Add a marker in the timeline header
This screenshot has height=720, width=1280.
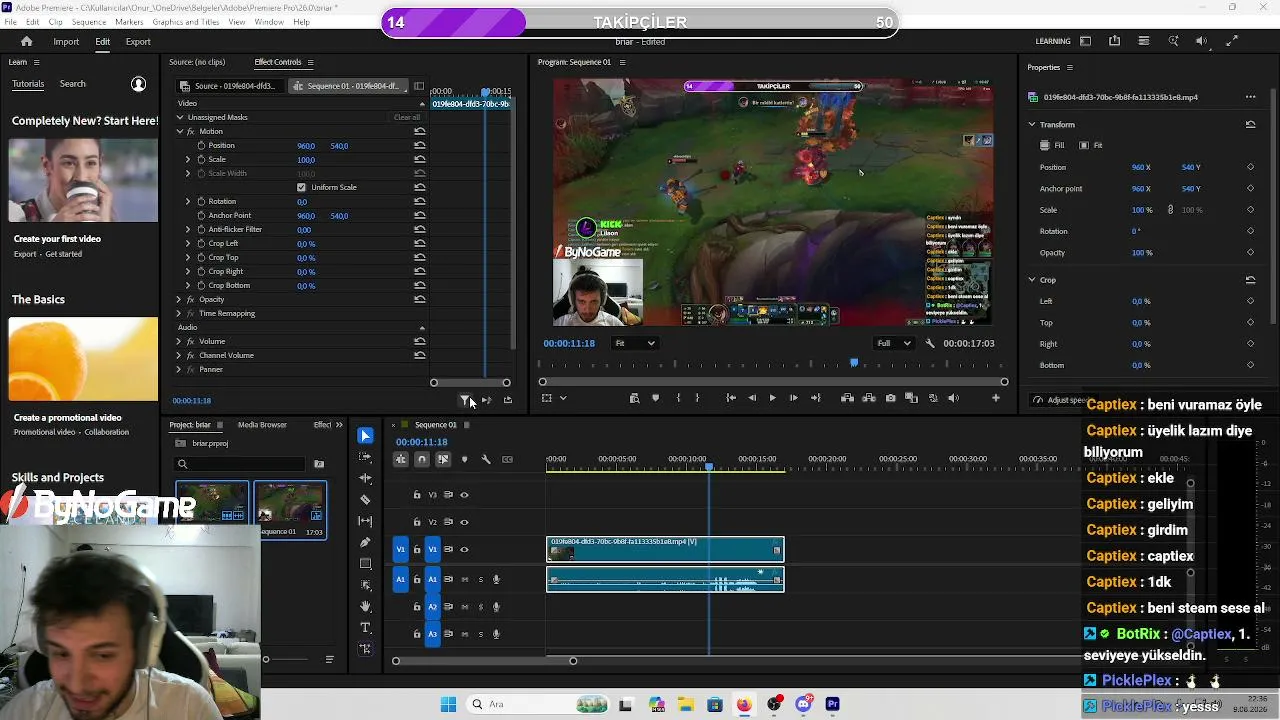click(x=464, y=459)
